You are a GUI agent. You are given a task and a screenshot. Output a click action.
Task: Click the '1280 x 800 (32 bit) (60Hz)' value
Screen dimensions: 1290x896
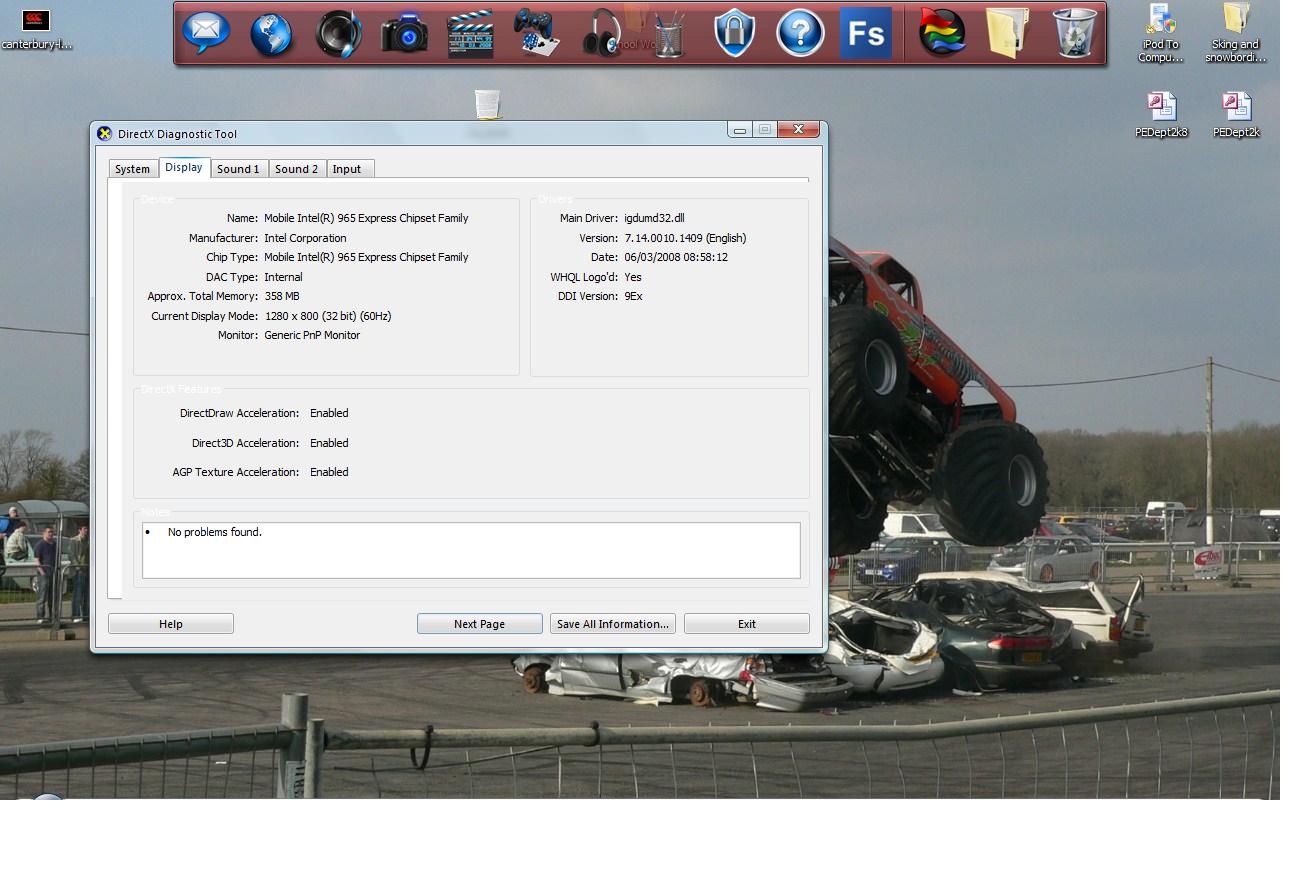[x=328, y=316]
